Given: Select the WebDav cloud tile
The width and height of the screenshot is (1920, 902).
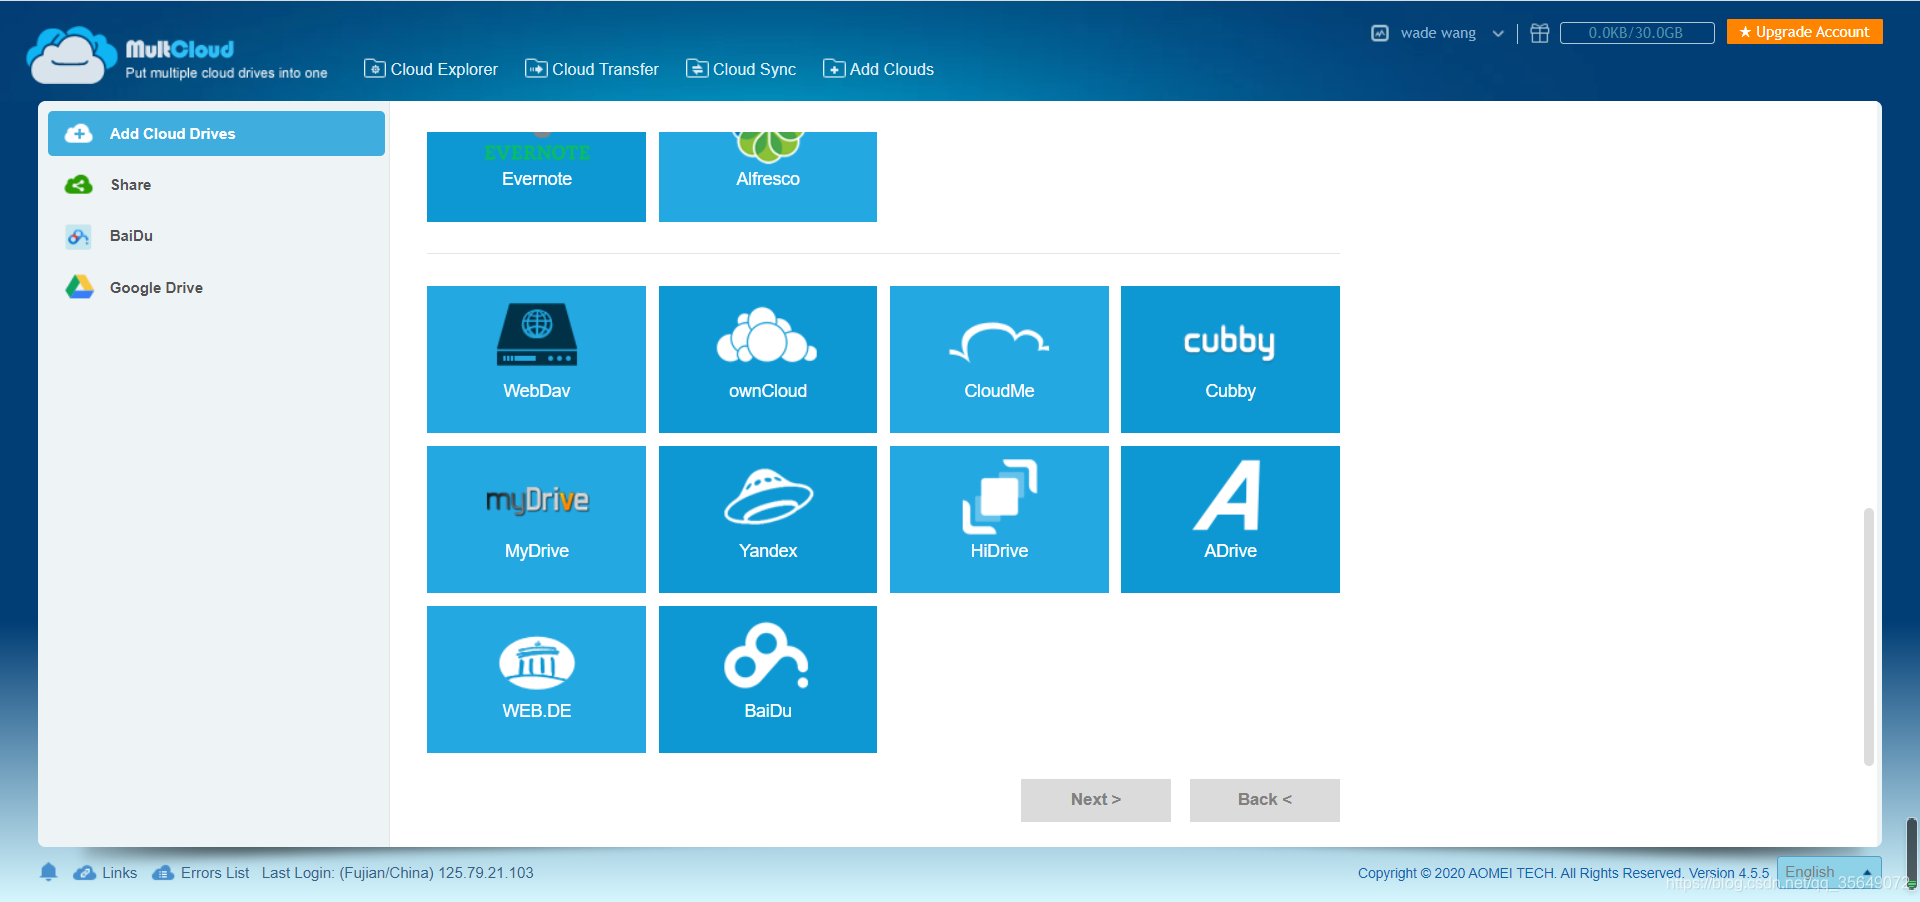Looking at the screenshot, I should point(536,359).
